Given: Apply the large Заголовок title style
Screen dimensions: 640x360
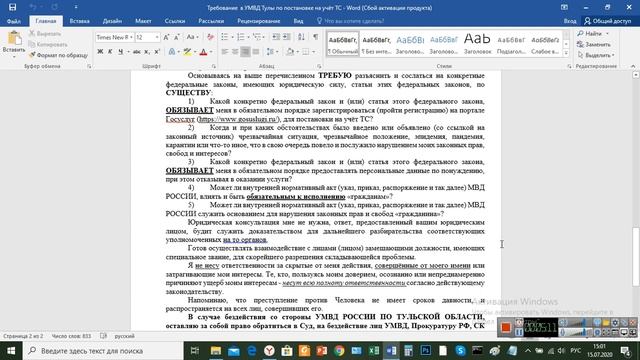Looking at the screenshot, I should (477, 44).
